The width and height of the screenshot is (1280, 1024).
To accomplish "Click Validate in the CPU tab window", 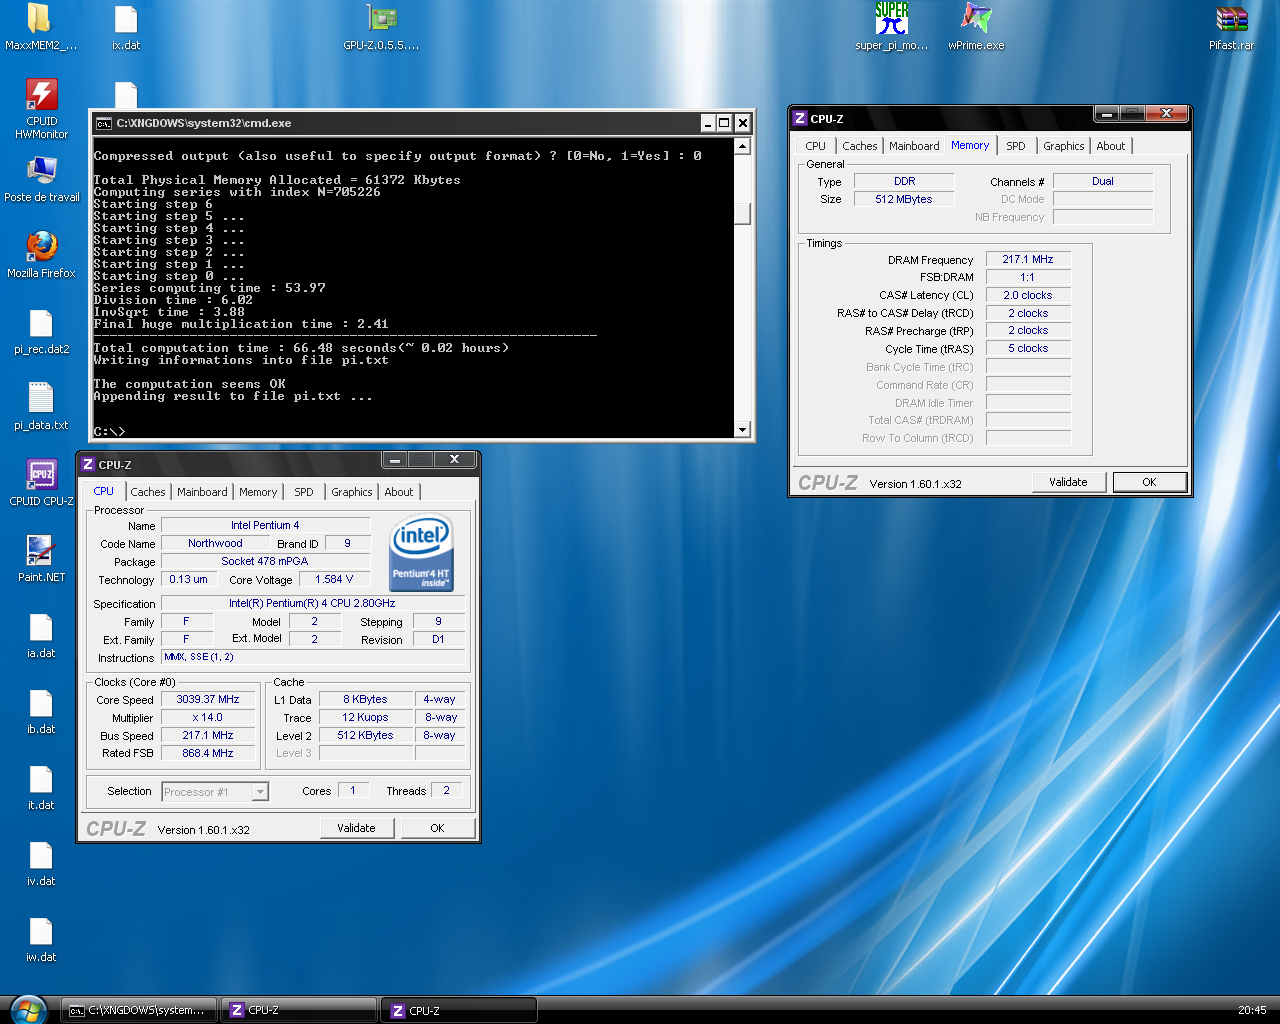I will (356, 828).
